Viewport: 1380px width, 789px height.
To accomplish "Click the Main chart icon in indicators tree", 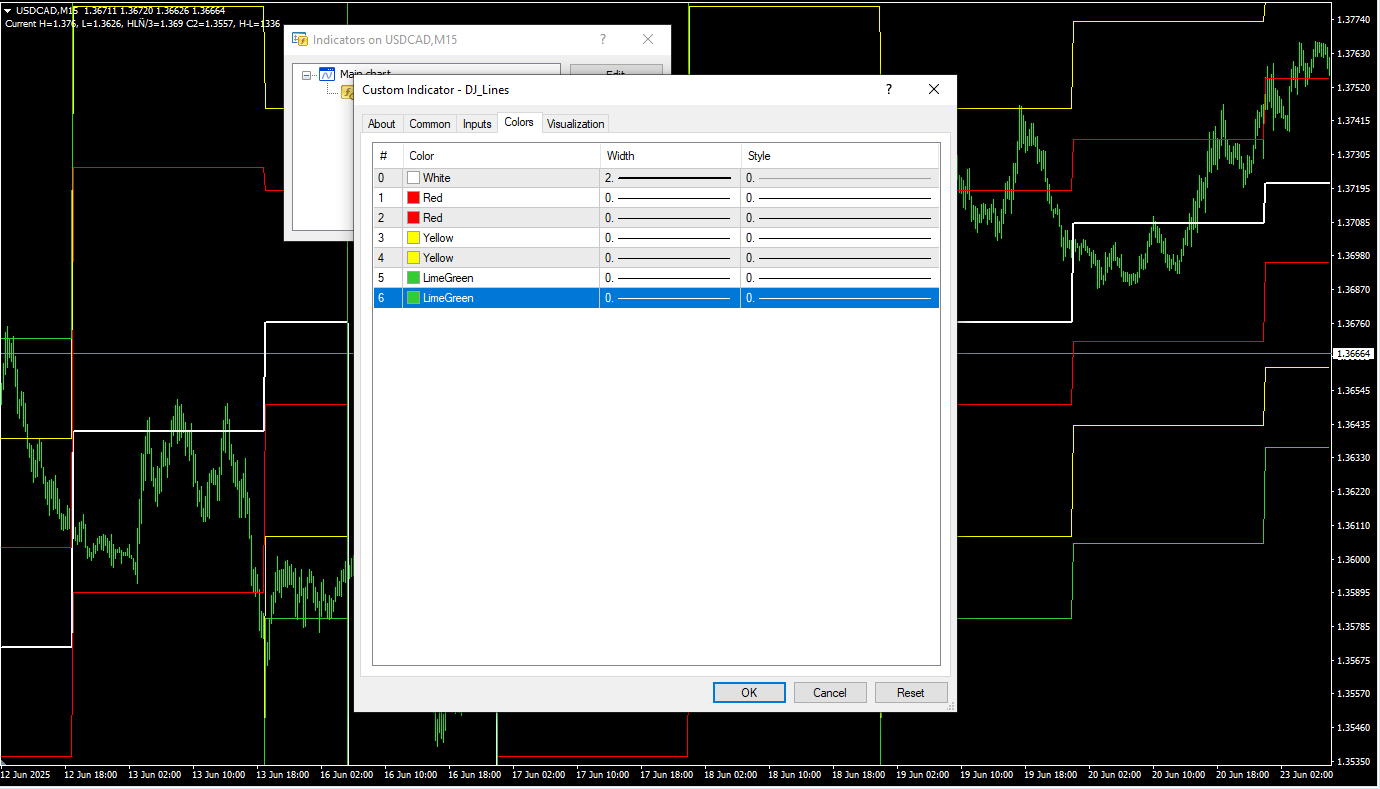I will pyautogui.click(x=326, y=74).
